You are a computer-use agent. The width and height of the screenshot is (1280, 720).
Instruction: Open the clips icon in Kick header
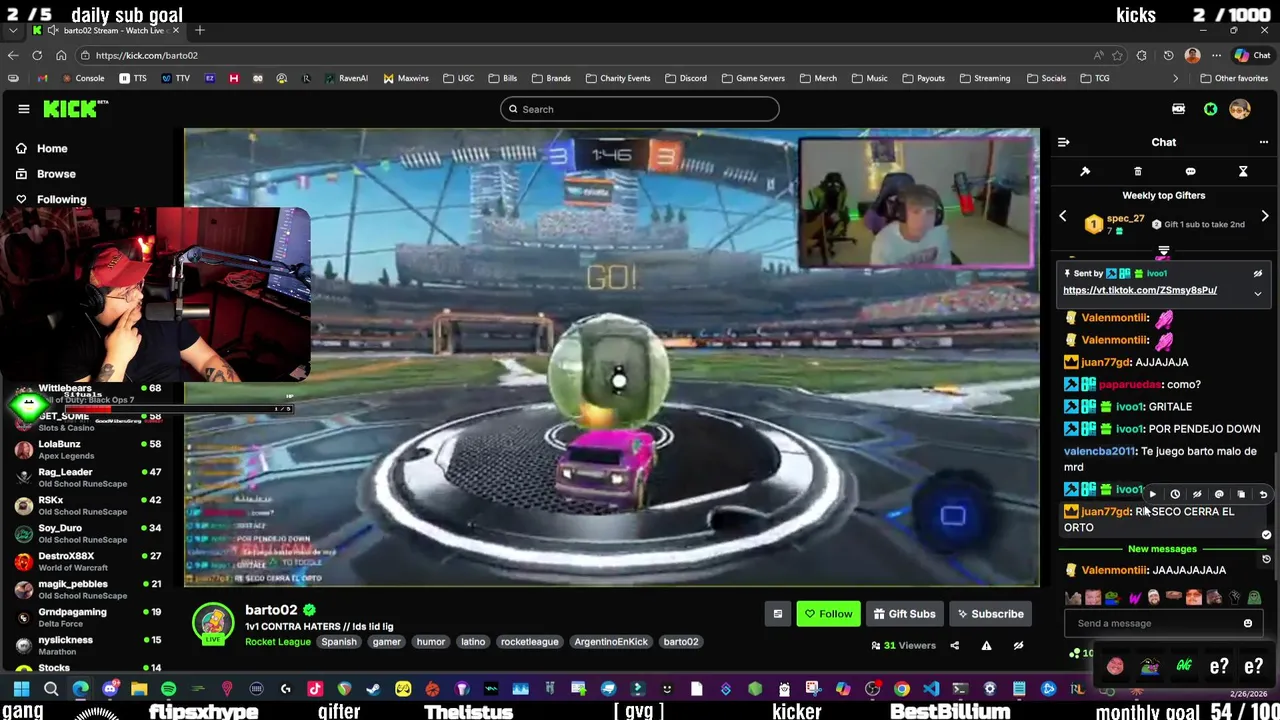coord(1178,109)
